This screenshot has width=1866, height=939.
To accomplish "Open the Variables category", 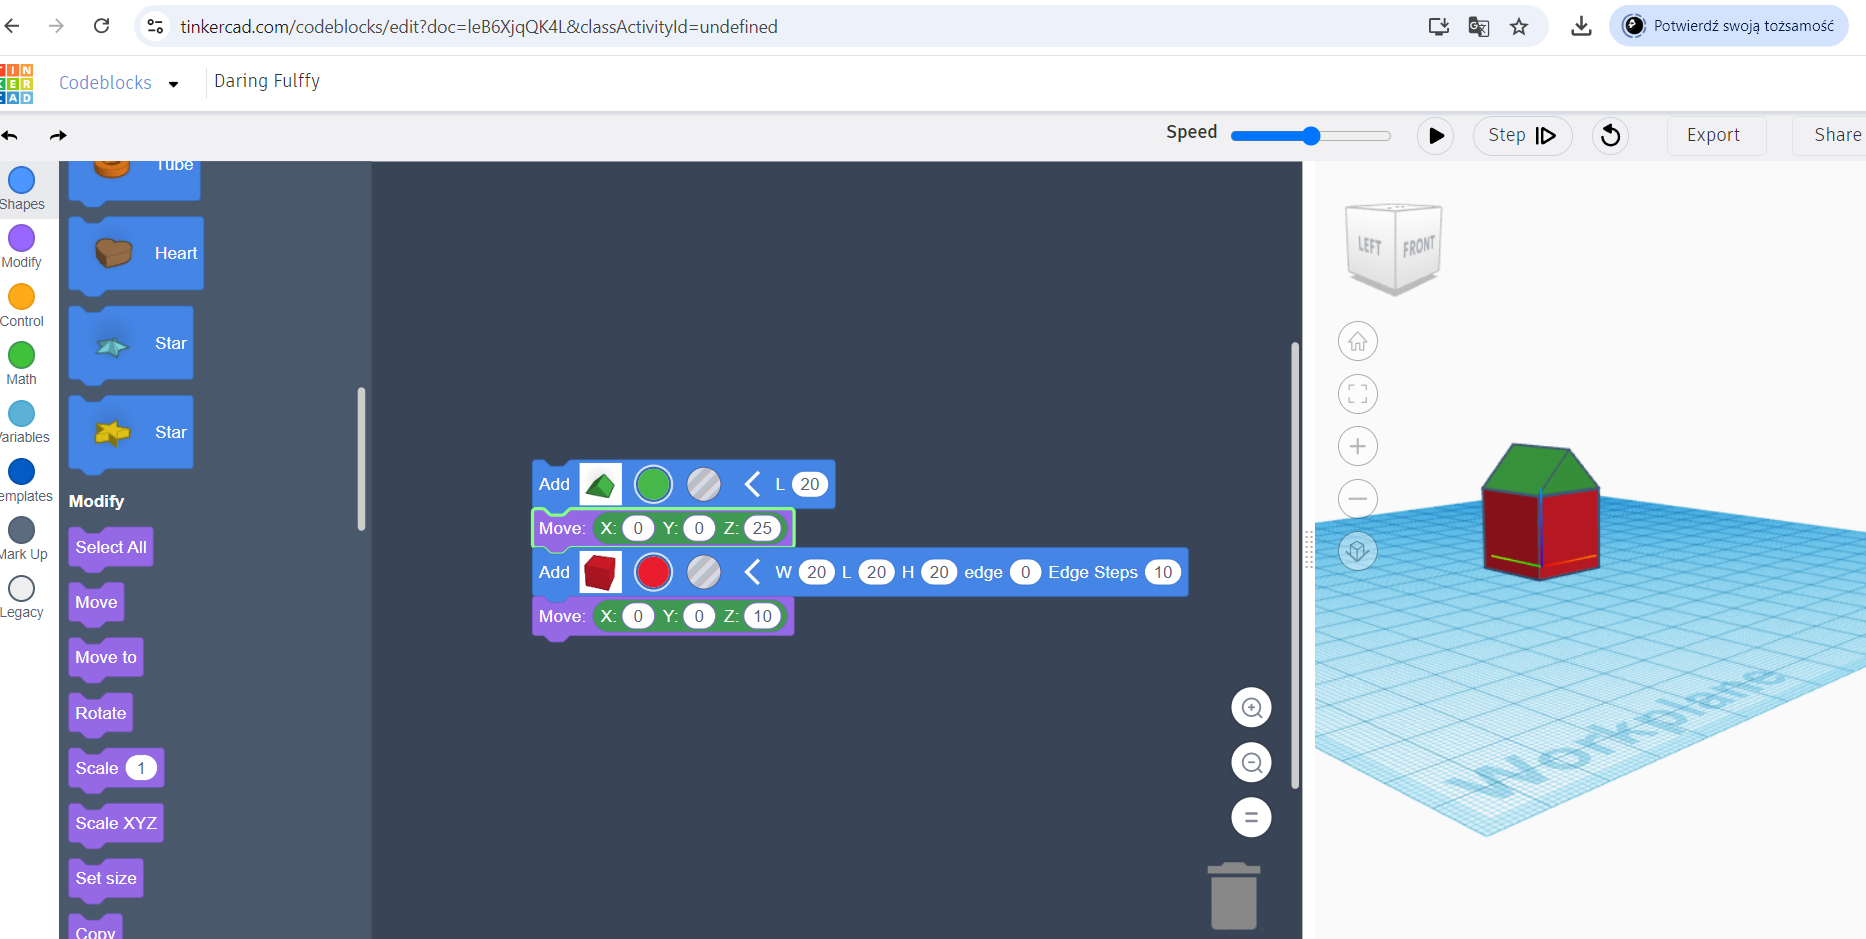I will coord(22,422).
